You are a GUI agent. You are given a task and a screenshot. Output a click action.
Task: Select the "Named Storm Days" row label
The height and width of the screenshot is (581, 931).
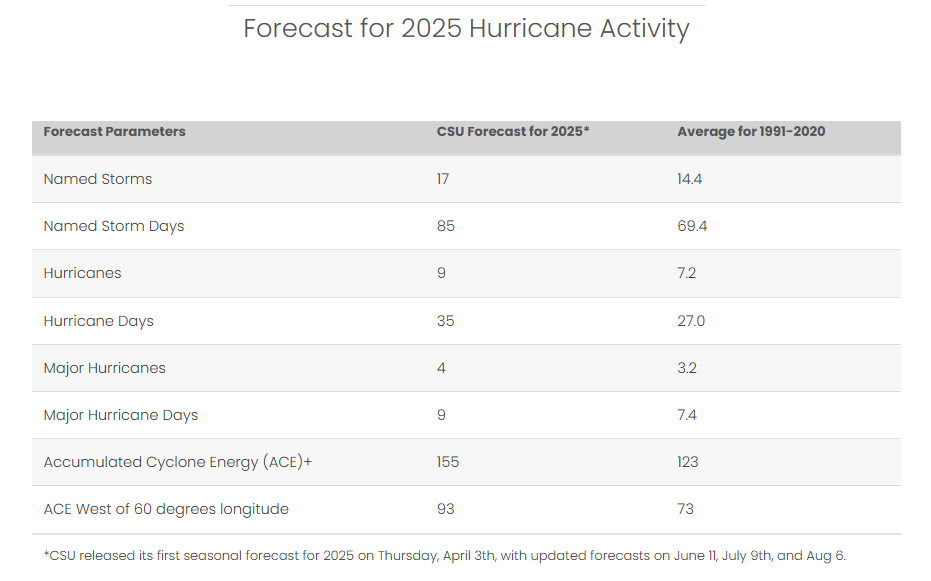coord(114,226)
